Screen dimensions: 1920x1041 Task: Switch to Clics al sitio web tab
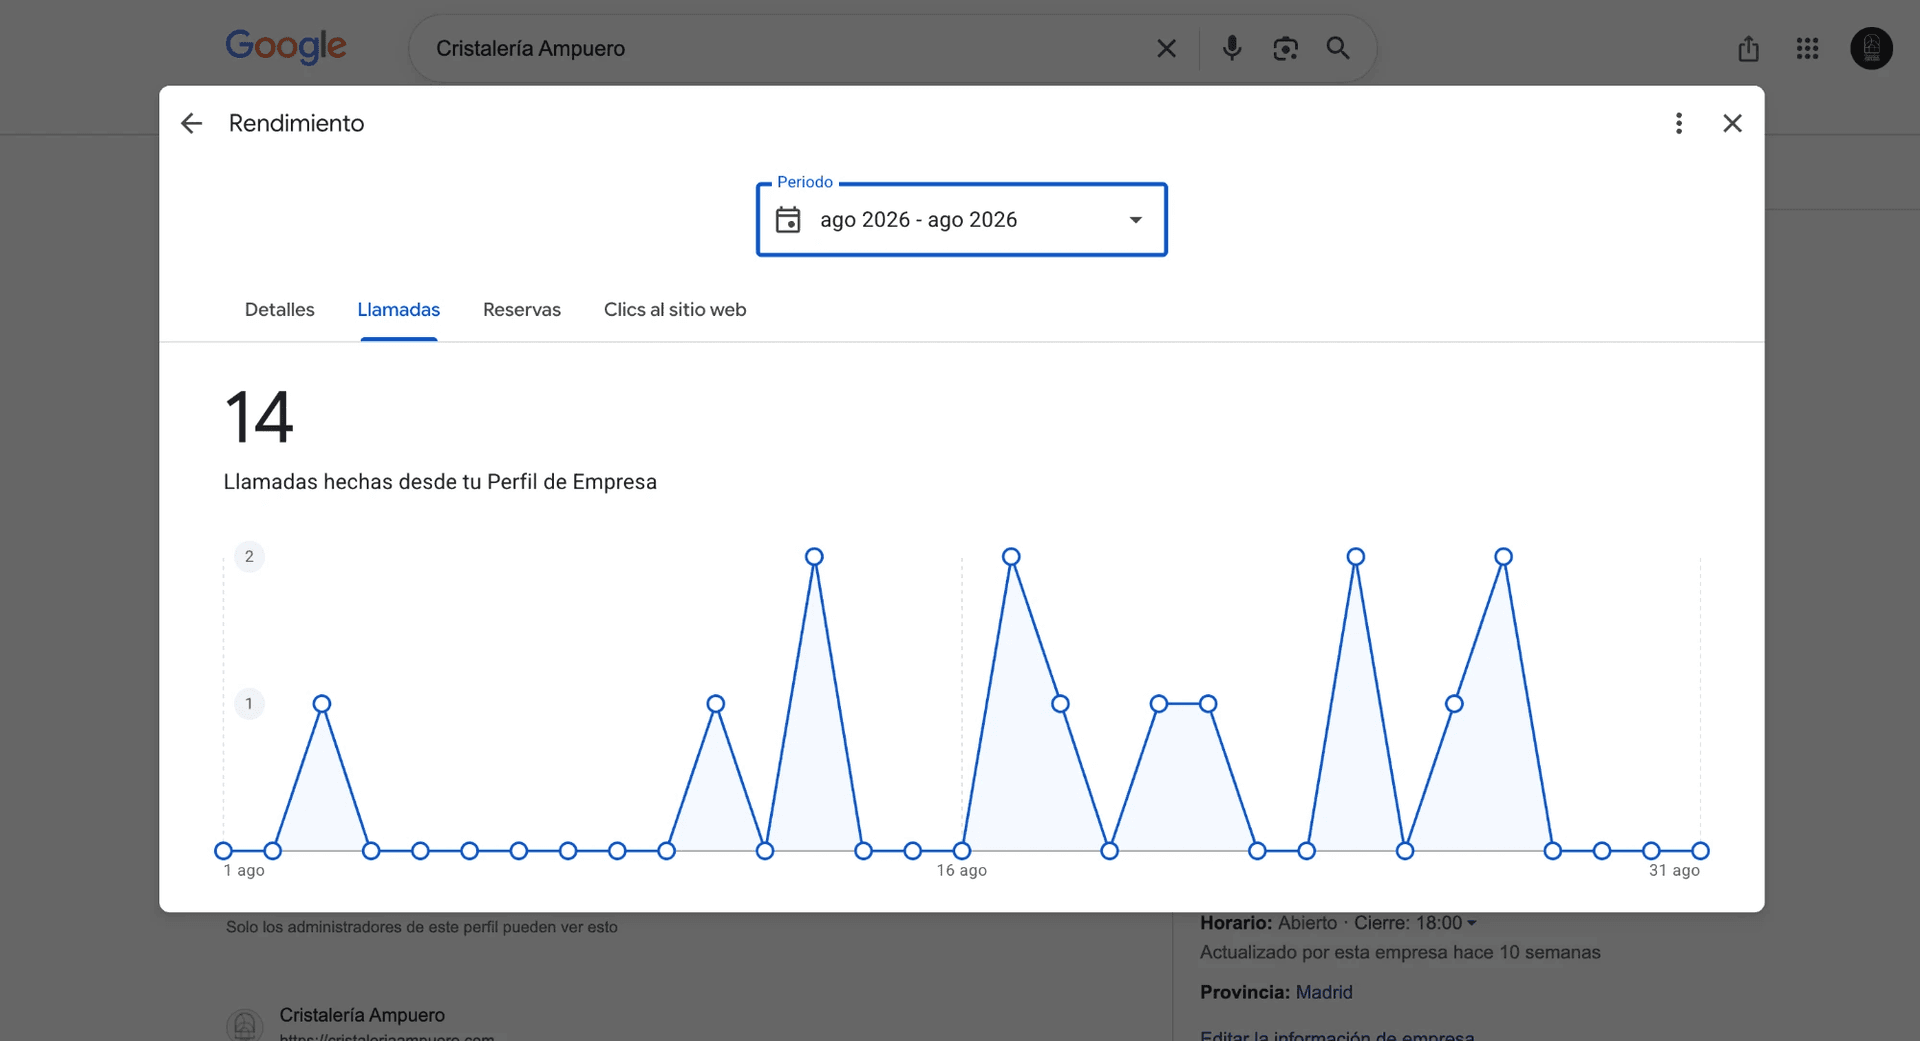675,310
